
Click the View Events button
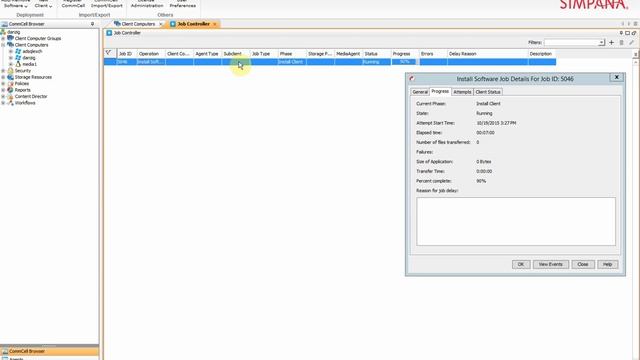click(x=551, y=264)
